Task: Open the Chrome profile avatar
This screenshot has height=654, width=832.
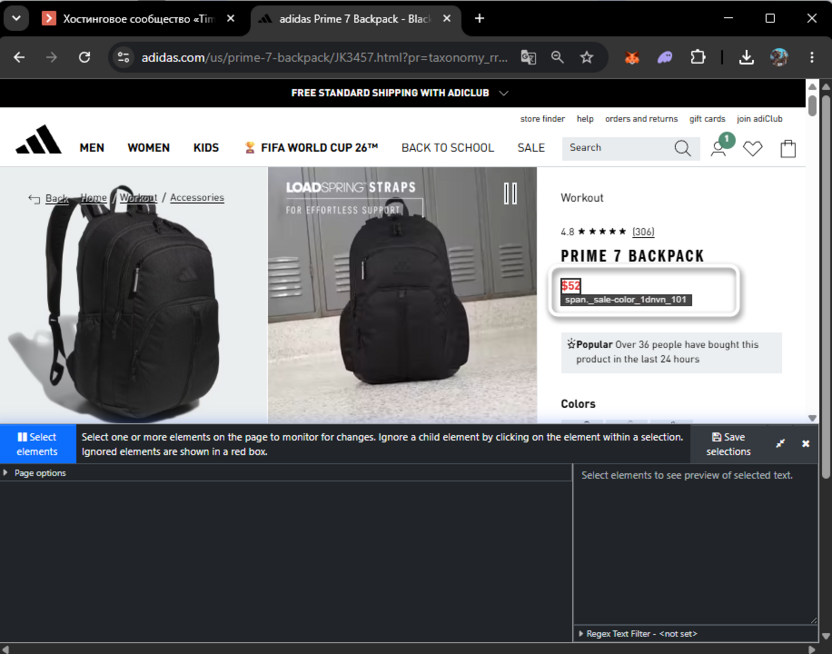Action: (779, 57)
